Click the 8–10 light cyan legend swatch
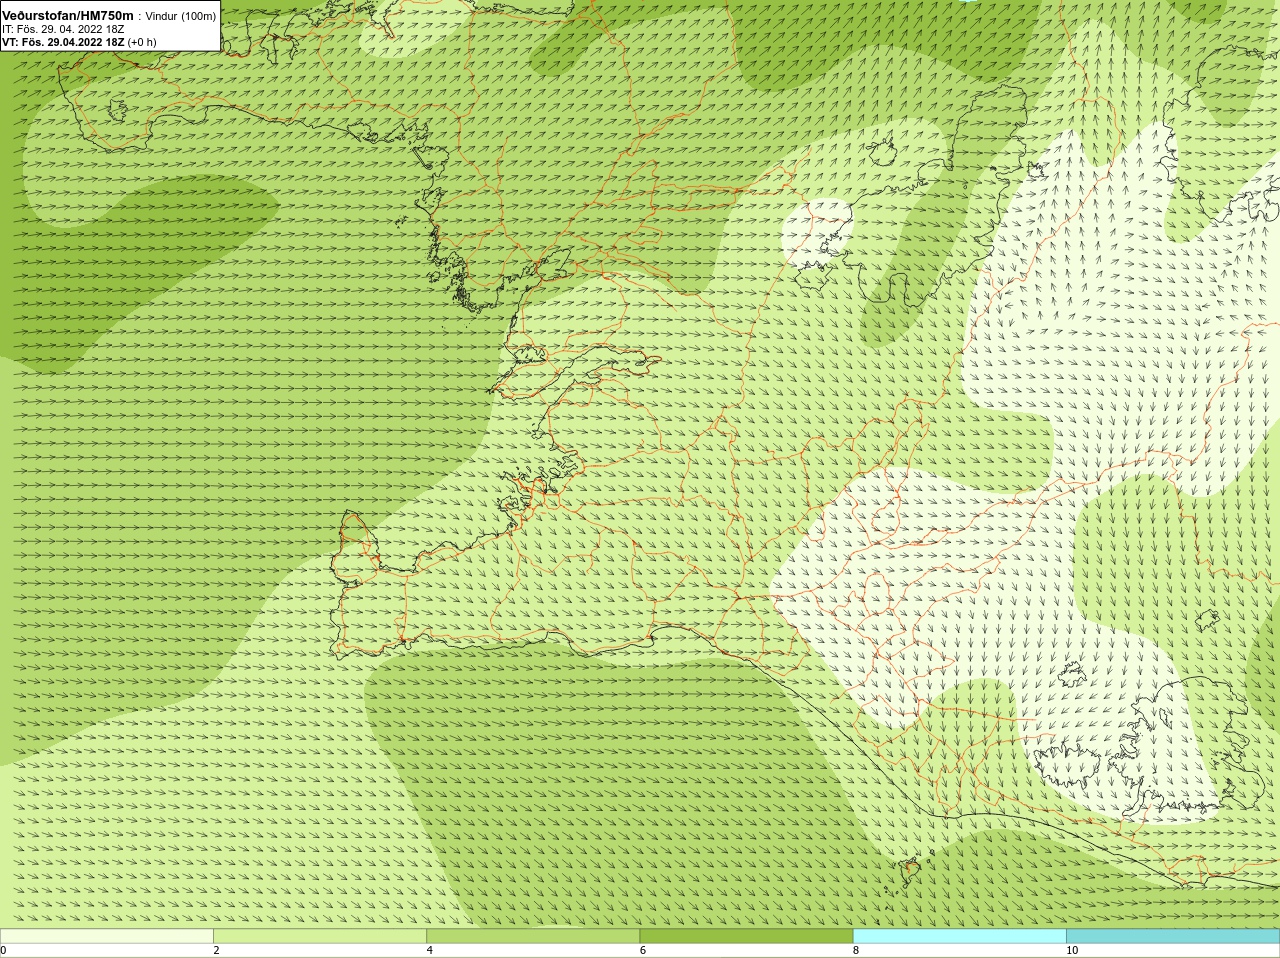 pos(959,936)
